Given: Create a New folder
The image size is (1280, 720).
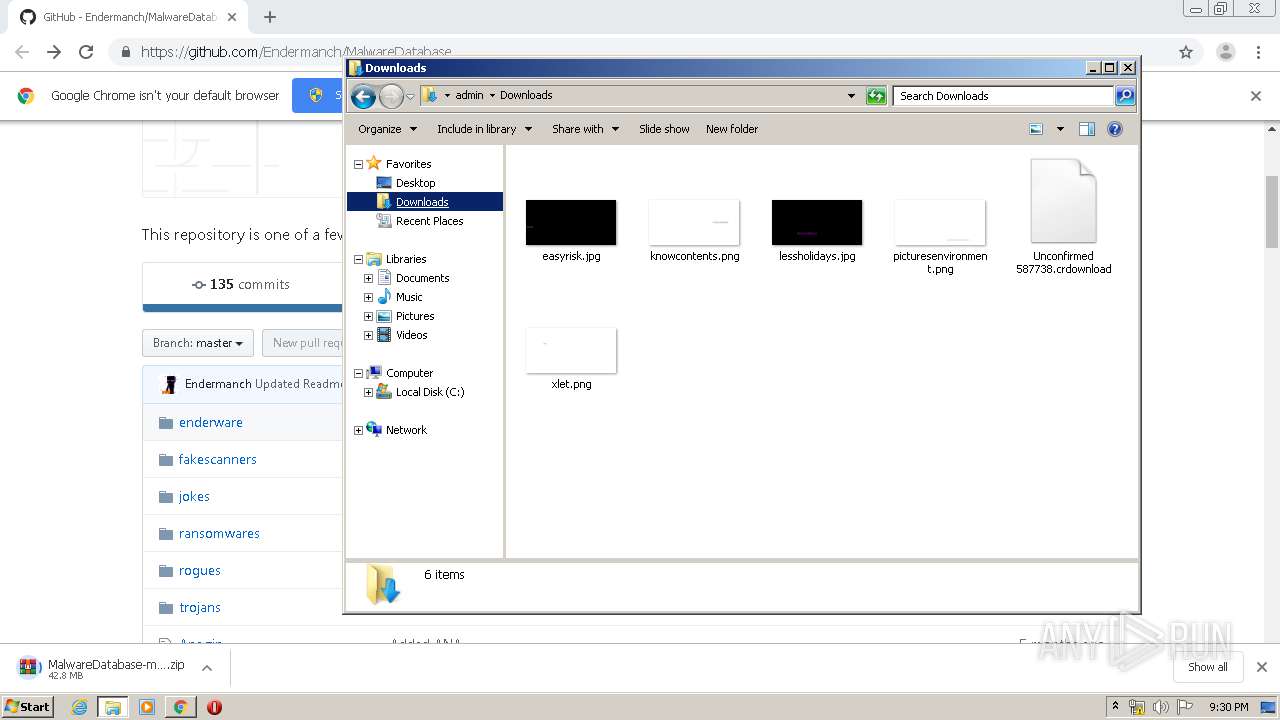Looking at the screenshot, I should pyautogui.click(x=732, y=129).
